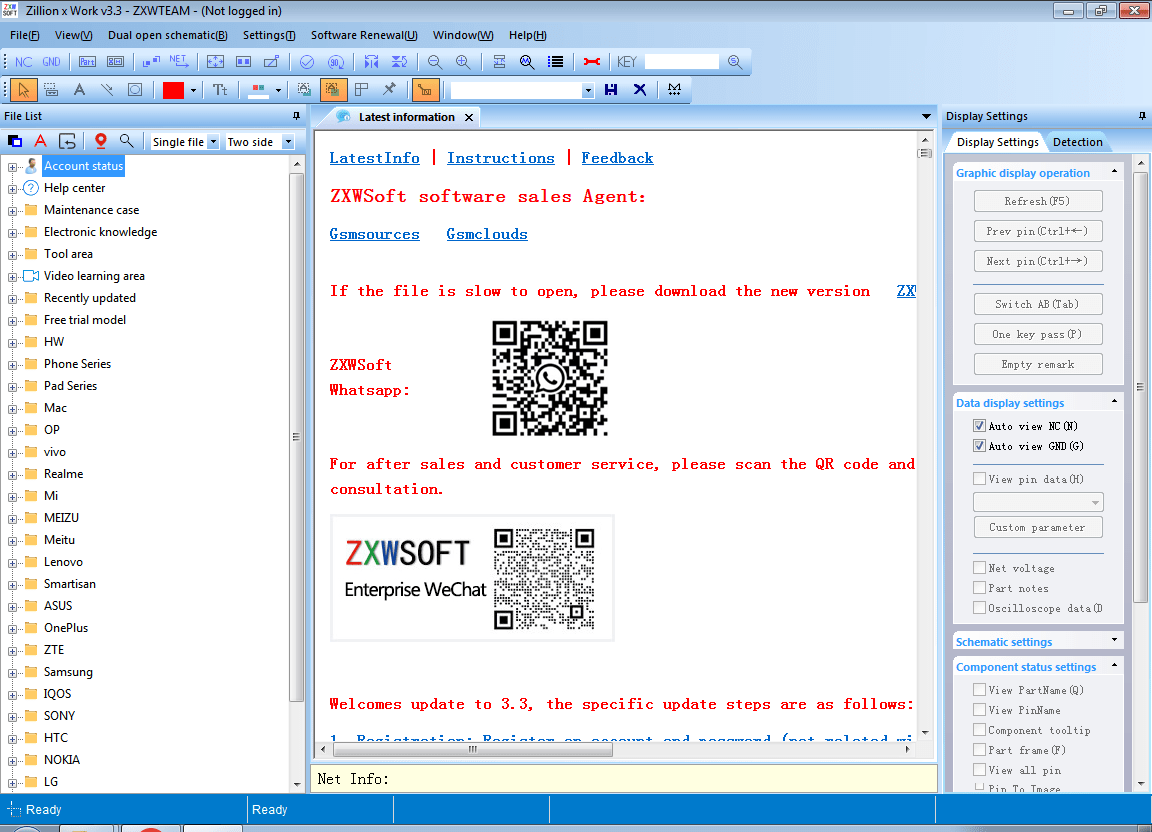
Task: Collapse the Graphic display operation section
Action: point(1115,171)
